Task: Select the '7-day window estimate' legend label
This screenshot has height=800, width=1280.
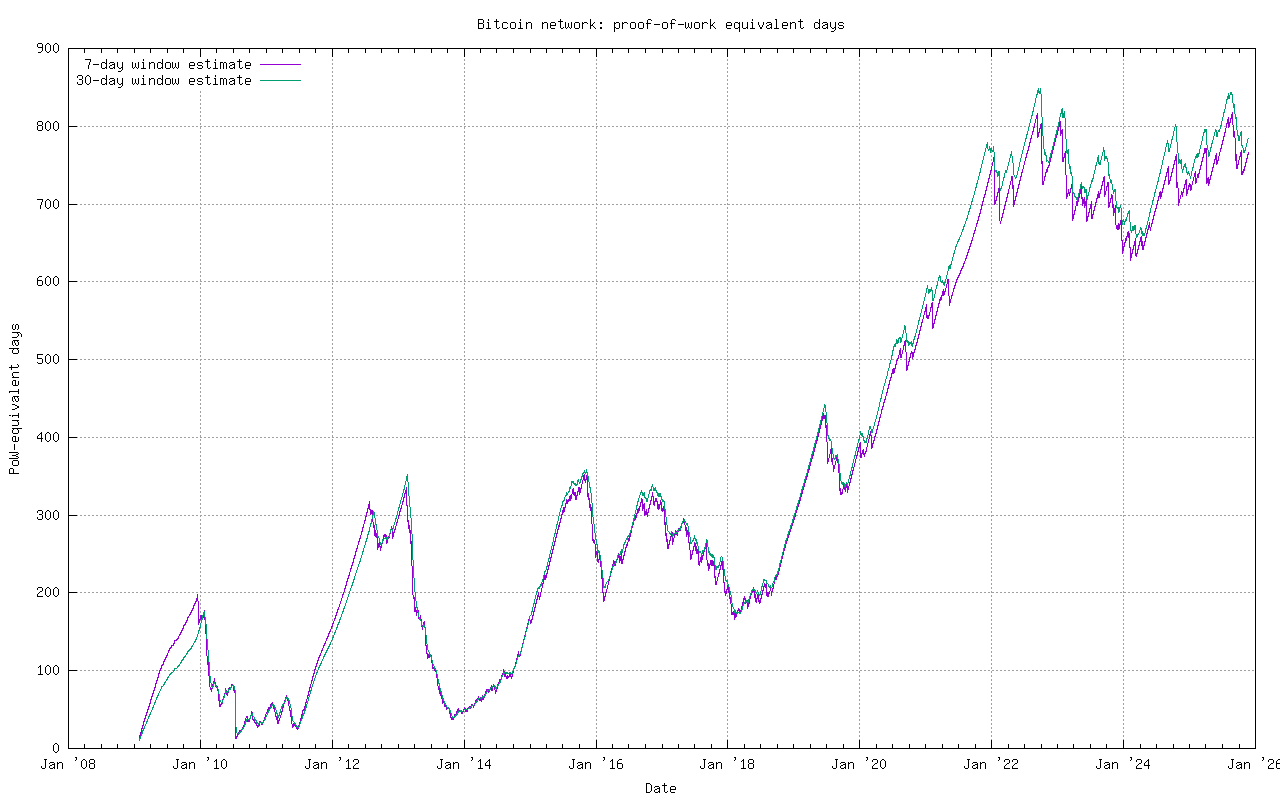Action: point(167,64)
